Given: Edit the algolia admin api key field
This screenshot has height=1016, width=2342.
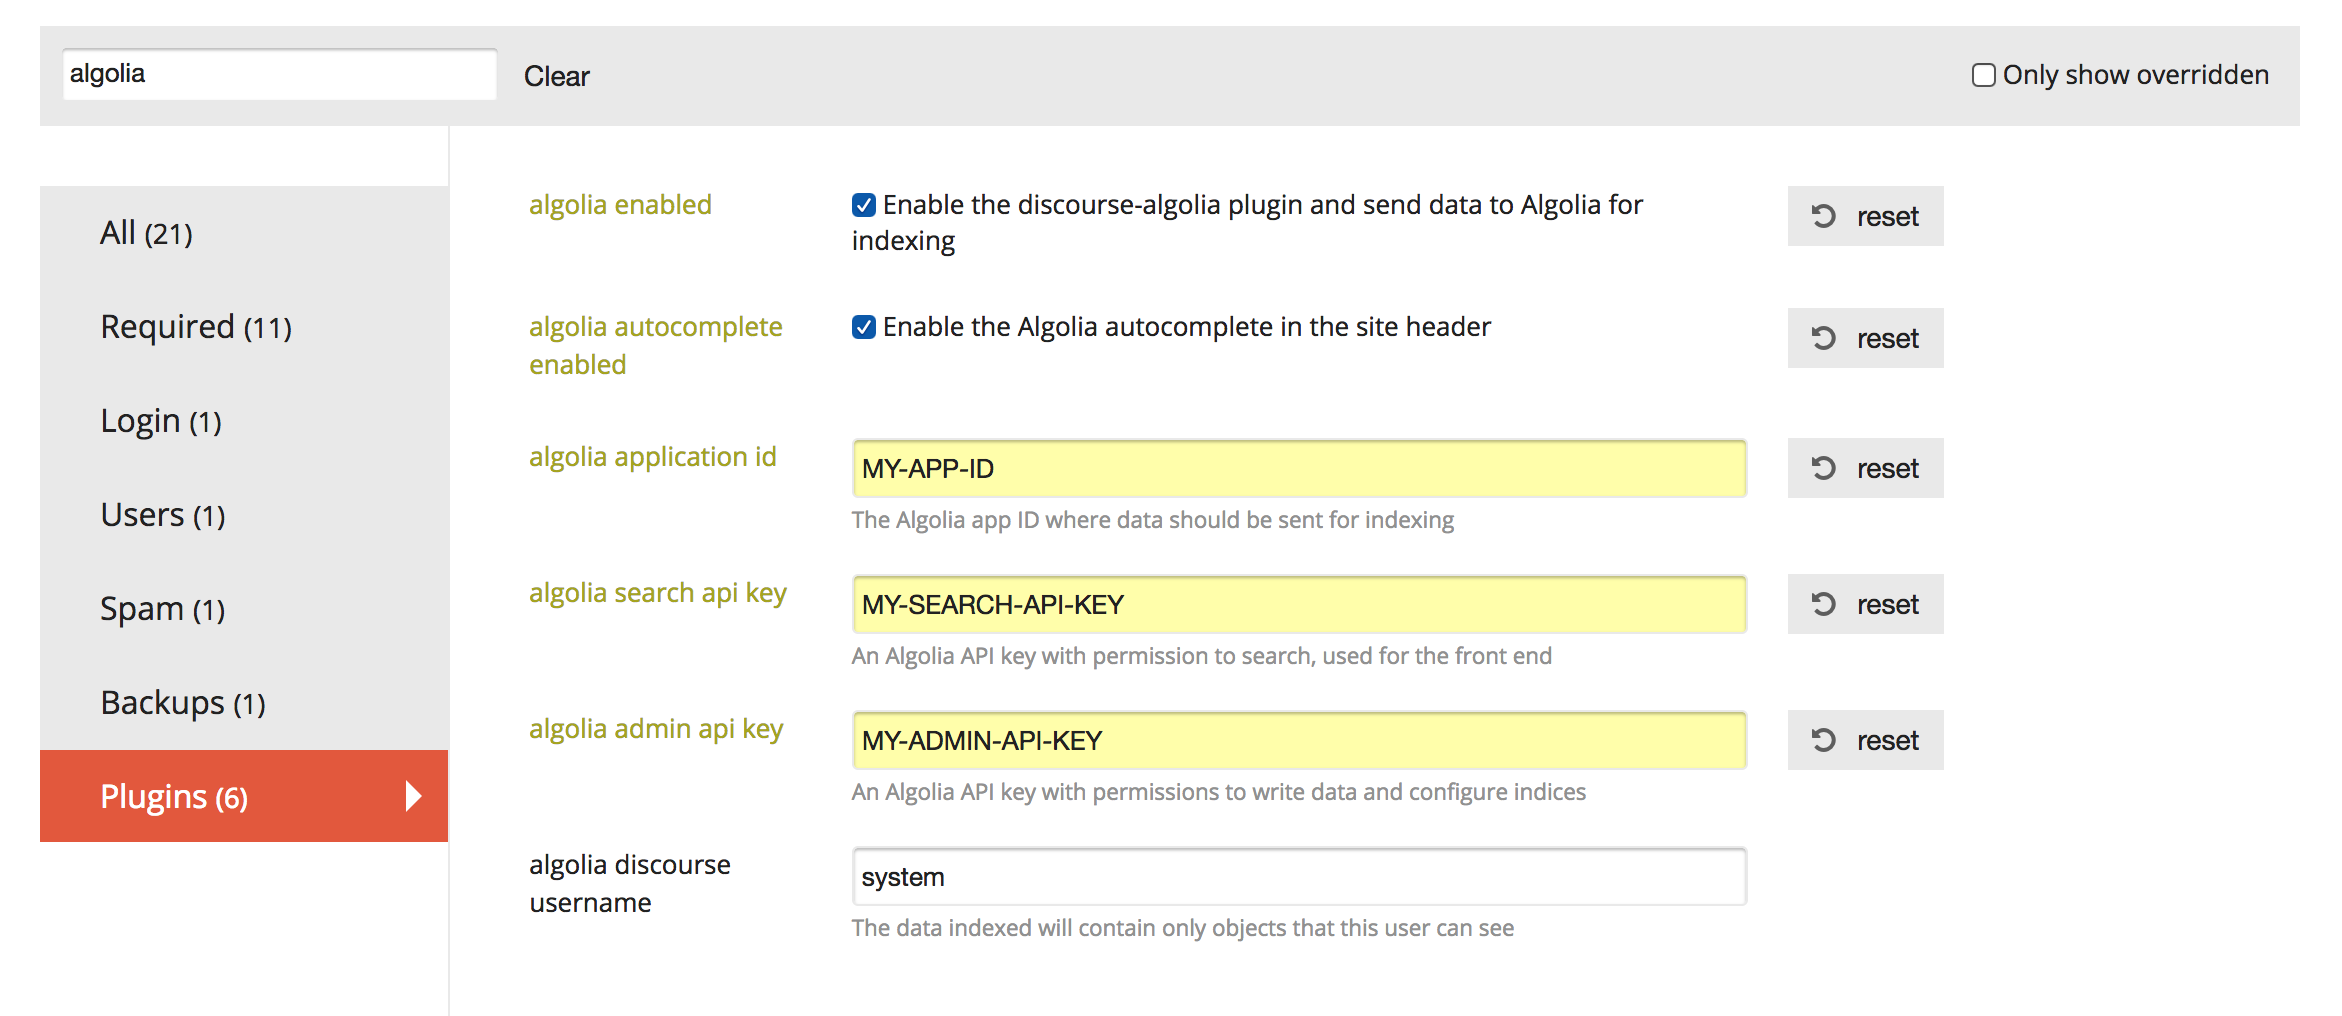Looking at the screenshot, I should point(1299,740).
